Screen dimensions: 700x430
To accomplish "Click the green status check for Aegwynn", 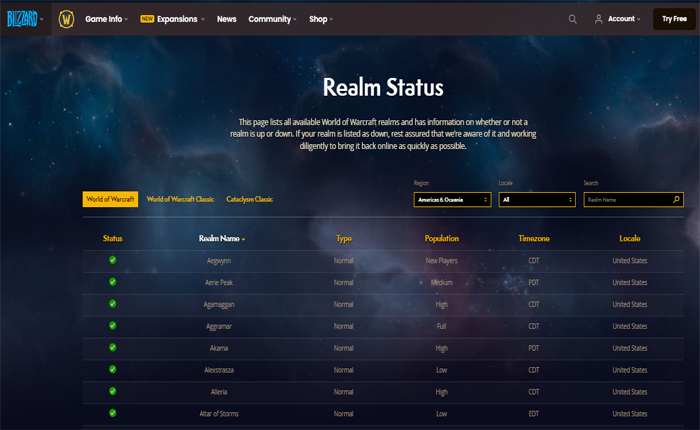I will click(112, 260).
